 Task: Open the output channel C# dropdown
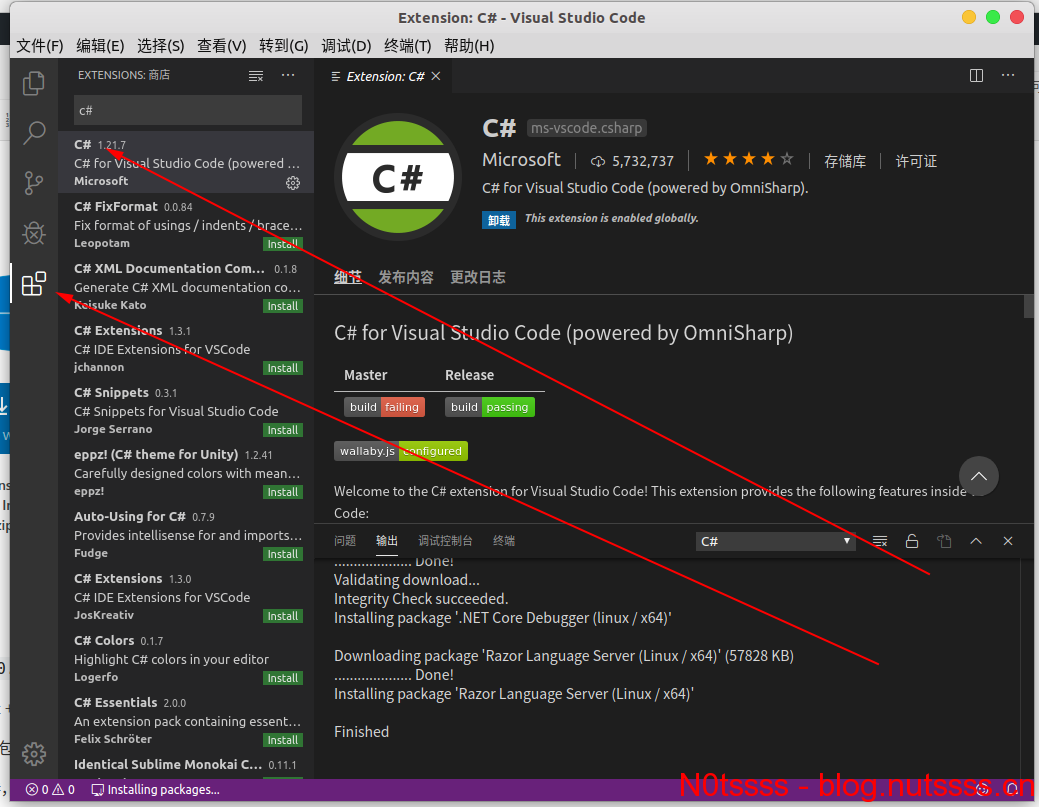pos(775,541)
